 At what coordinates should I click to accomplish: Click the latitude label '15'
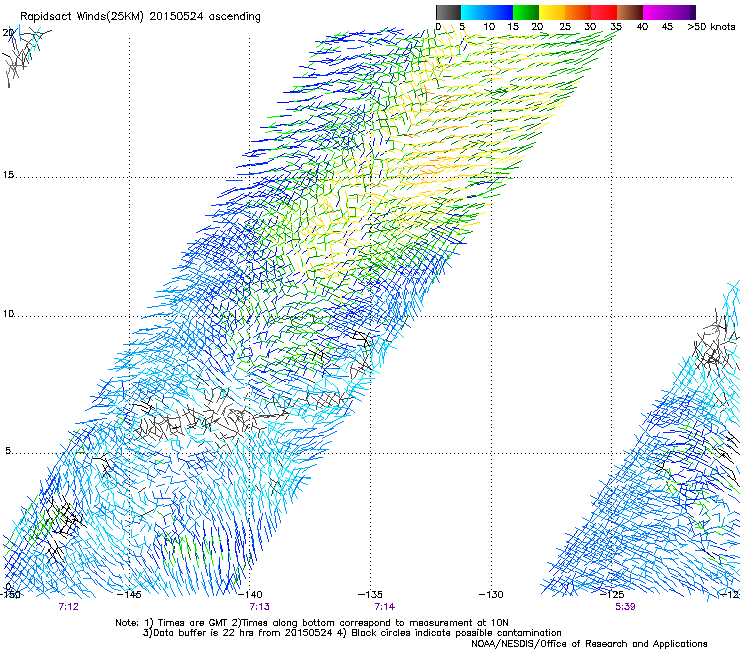click(8, 175)
